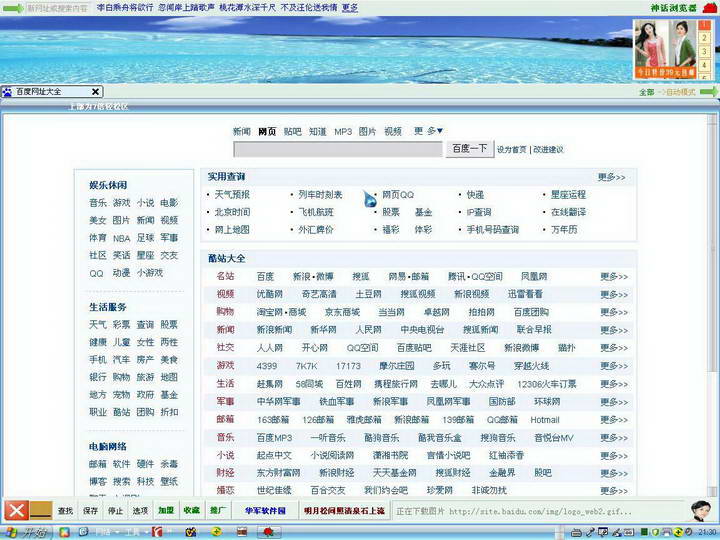Click the colorful square icon next to Start

(x=64, y=533)
